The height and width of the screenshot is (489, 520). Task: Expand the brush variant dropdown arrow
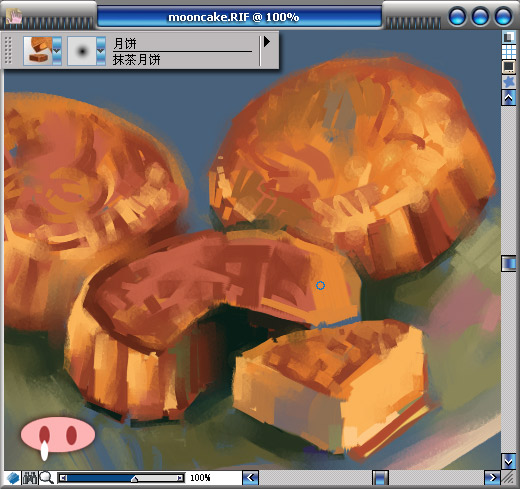click(101, 51)
